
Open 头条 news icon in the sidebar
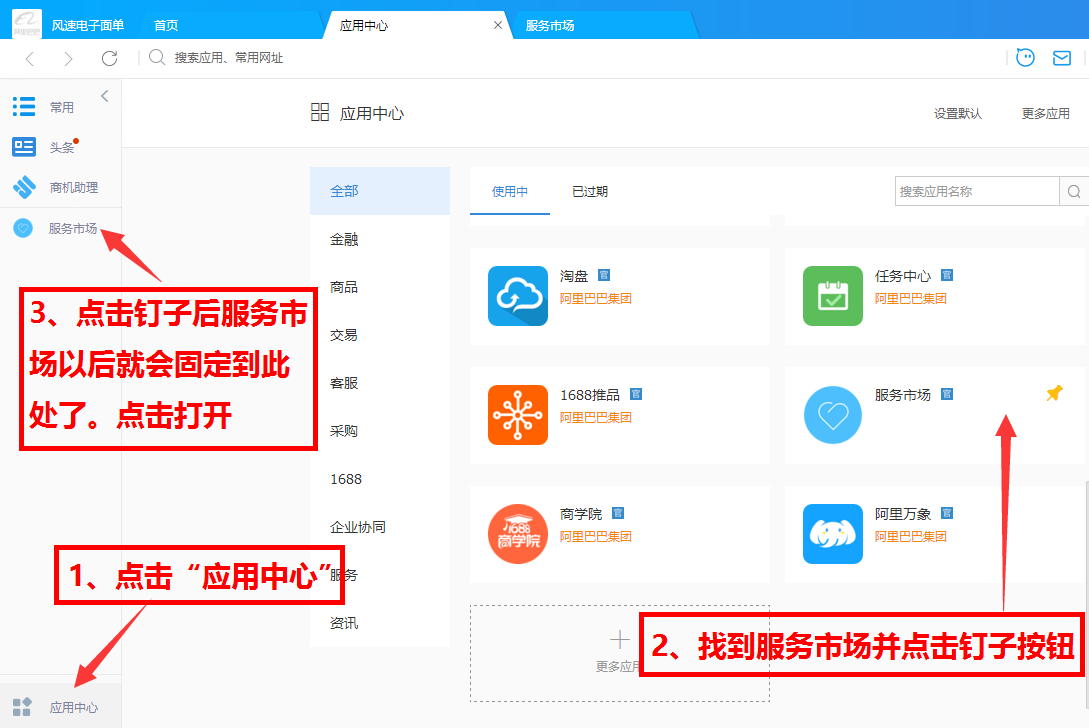pyautogui.click(x=24, y=147)
